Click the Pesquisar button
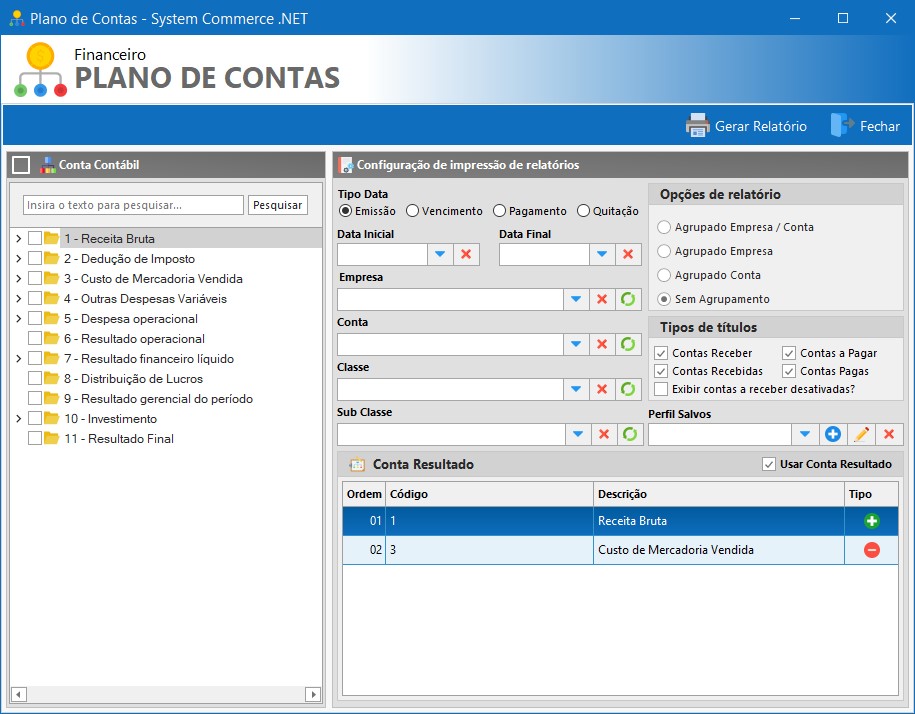 (x=279, y=204)
